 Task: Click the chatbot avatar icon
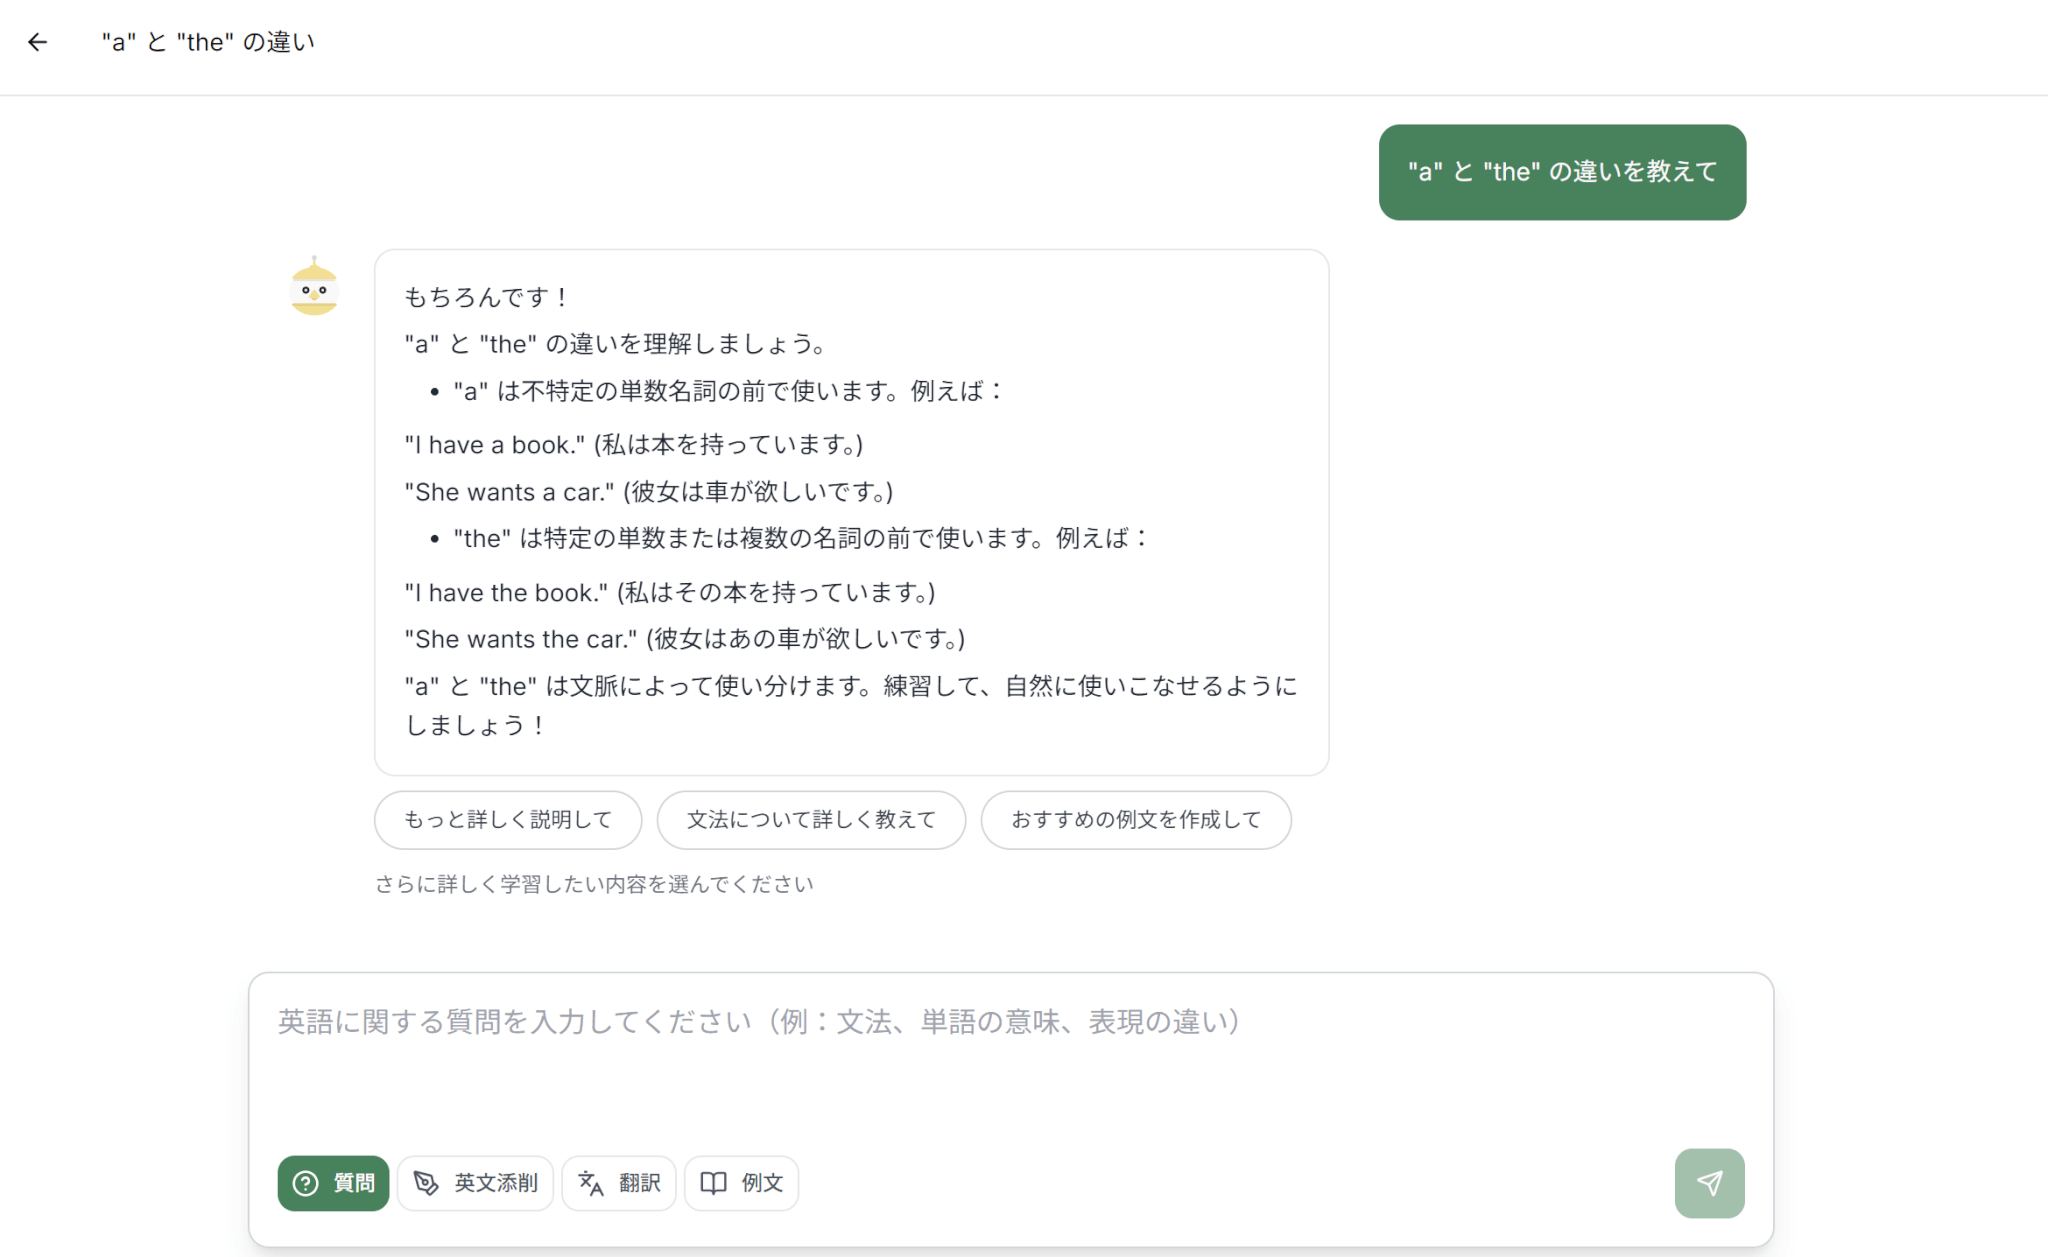point(314,288)
